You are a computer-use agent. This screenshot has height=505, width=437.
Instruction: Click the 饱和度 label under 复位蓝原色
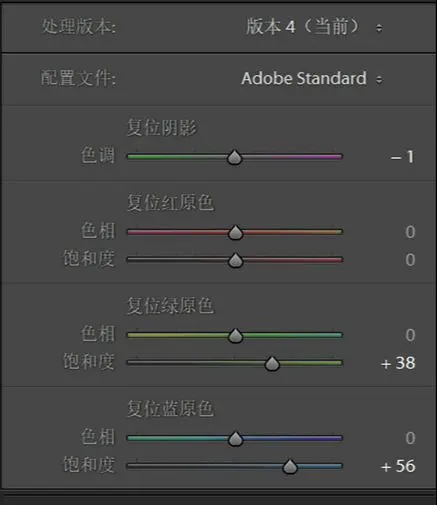point(89,465)
